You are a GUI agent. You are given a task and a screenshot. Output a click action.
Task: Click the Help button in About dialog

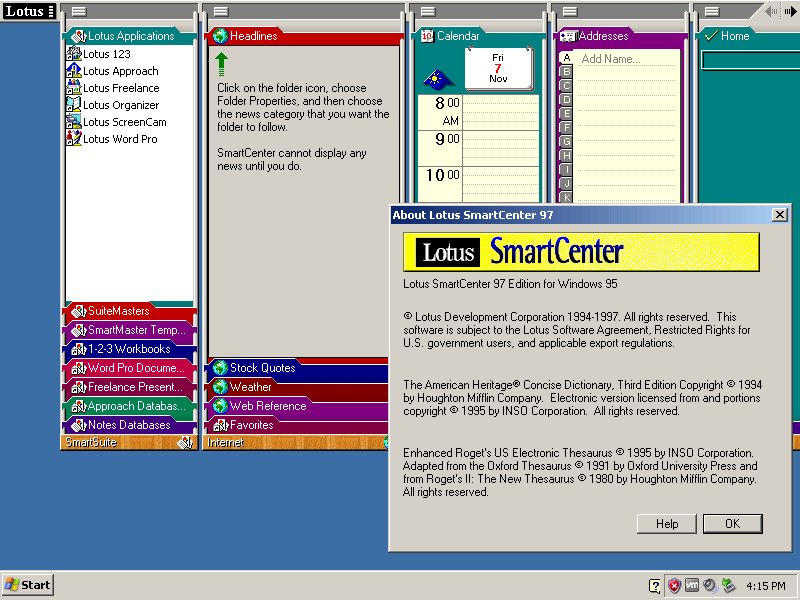tap(667, 523)
